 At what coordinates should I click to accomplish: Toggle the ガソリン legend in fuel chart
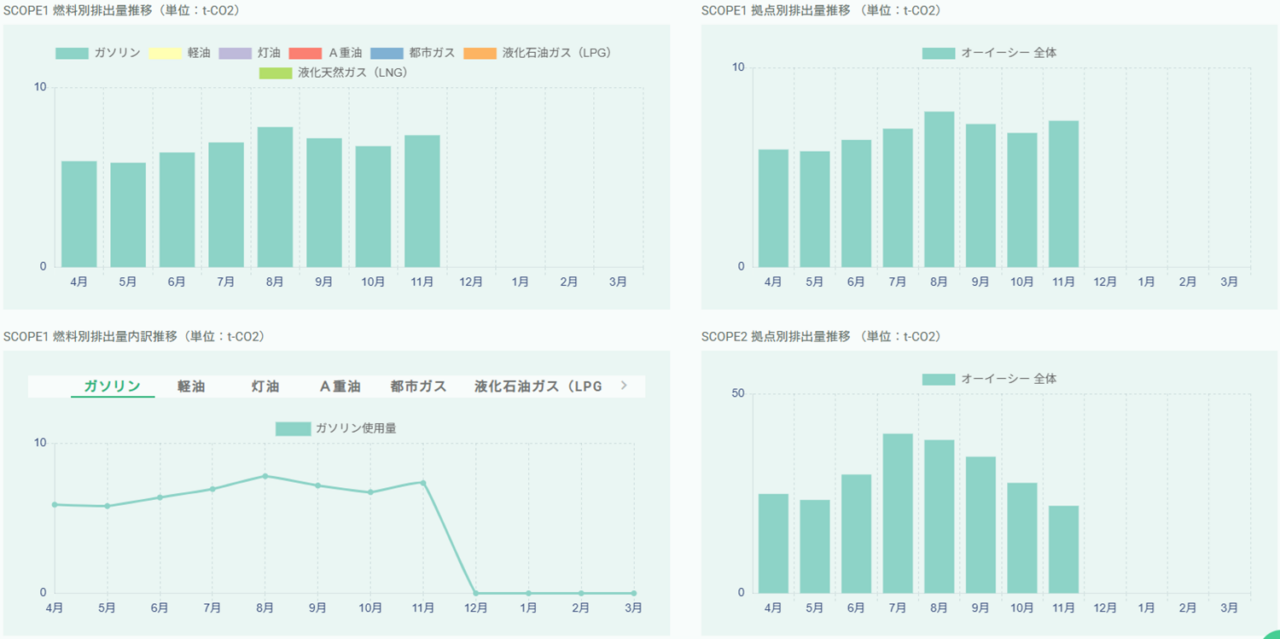(98, 53)
